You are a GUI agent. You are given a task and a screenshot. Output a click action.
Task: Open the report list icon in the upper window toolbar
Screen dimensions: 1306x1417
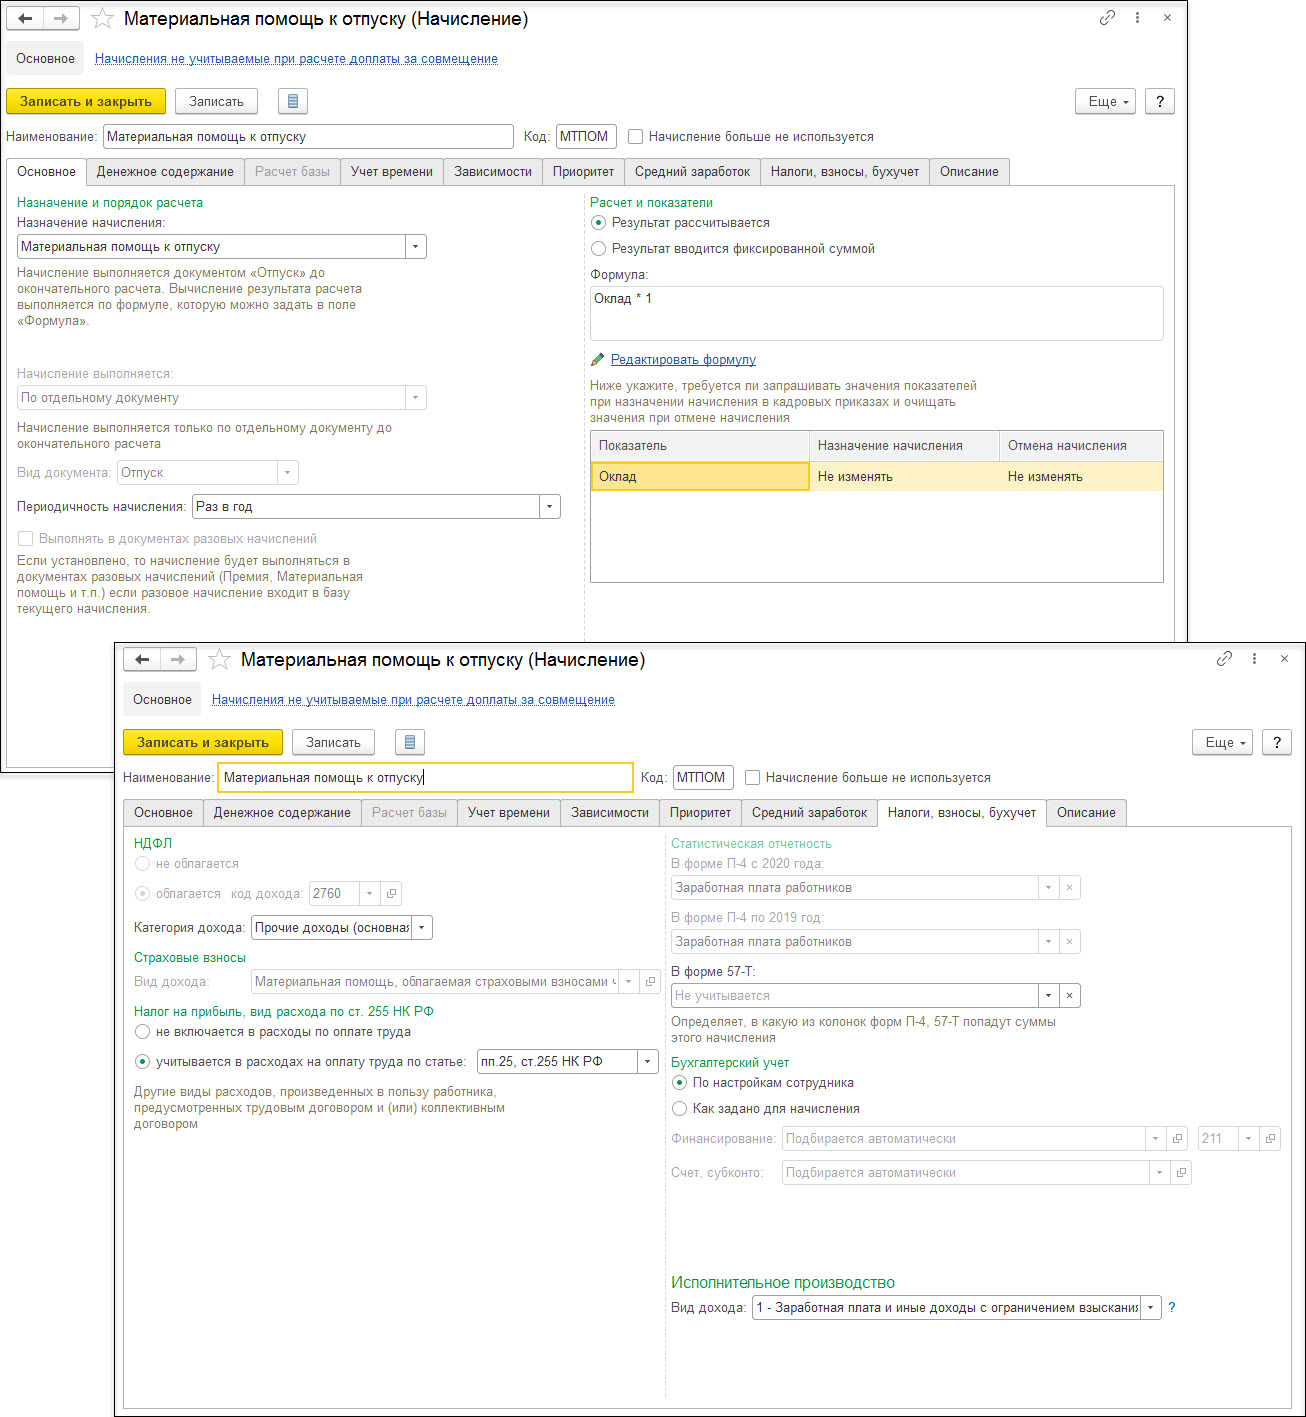[292, 101]
